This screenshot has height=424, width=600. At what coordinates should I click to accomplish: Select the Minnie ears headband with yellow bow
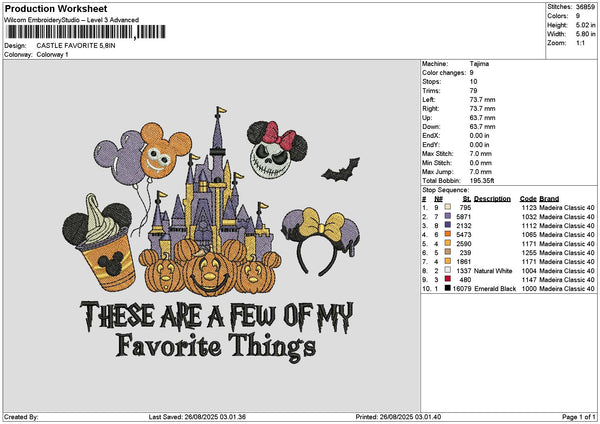pos(321,241)
